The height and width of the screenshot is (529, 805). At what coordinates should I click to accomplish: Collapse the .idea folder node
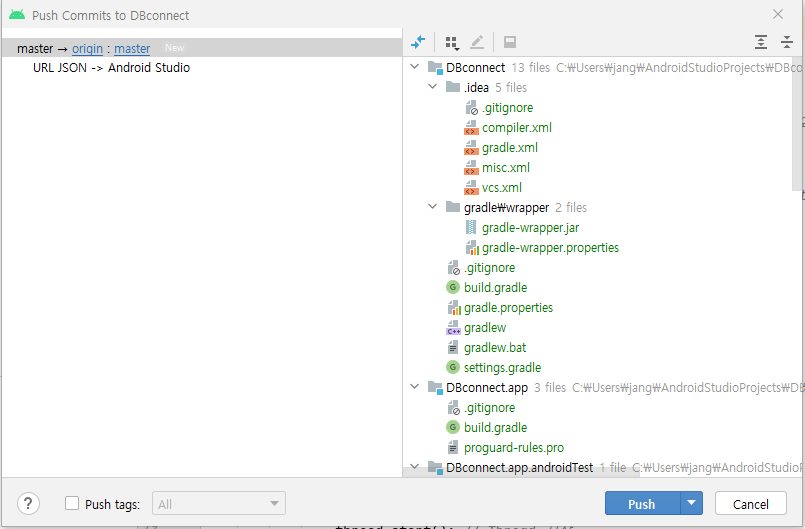[433, 86]
